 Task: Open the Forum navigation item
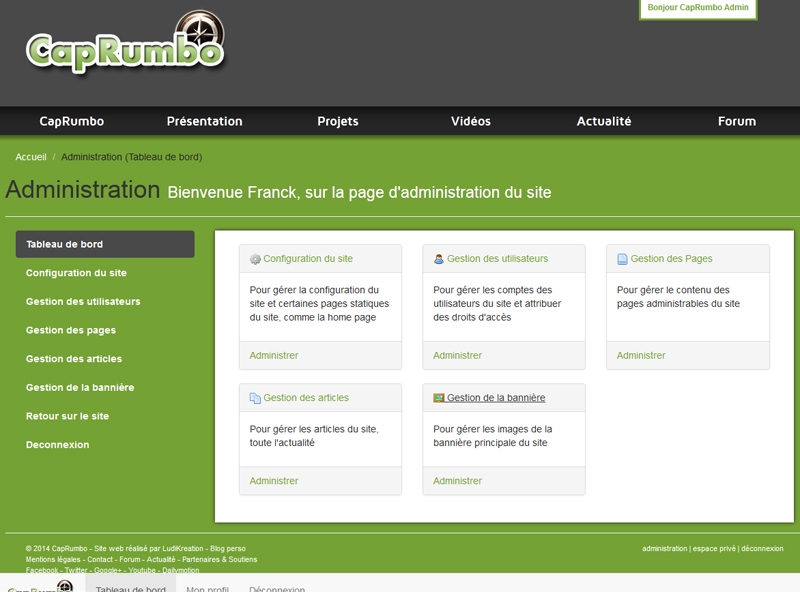tap(737, 121)
